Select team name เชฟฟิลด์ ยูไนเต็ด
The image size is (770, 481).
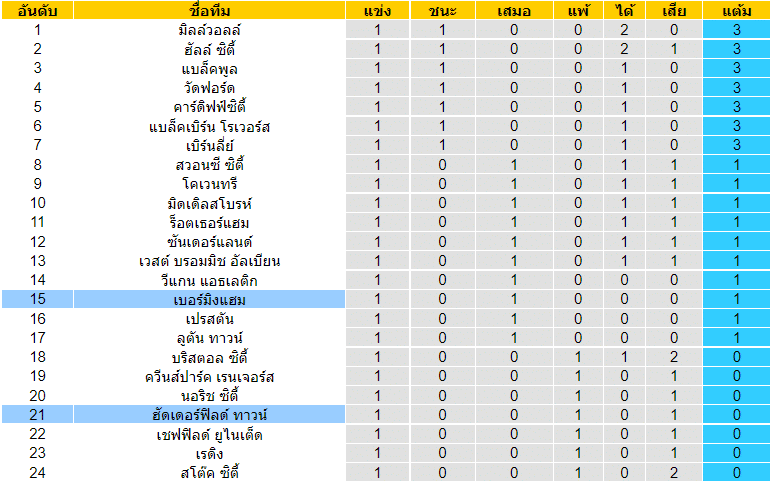(209, 434)
